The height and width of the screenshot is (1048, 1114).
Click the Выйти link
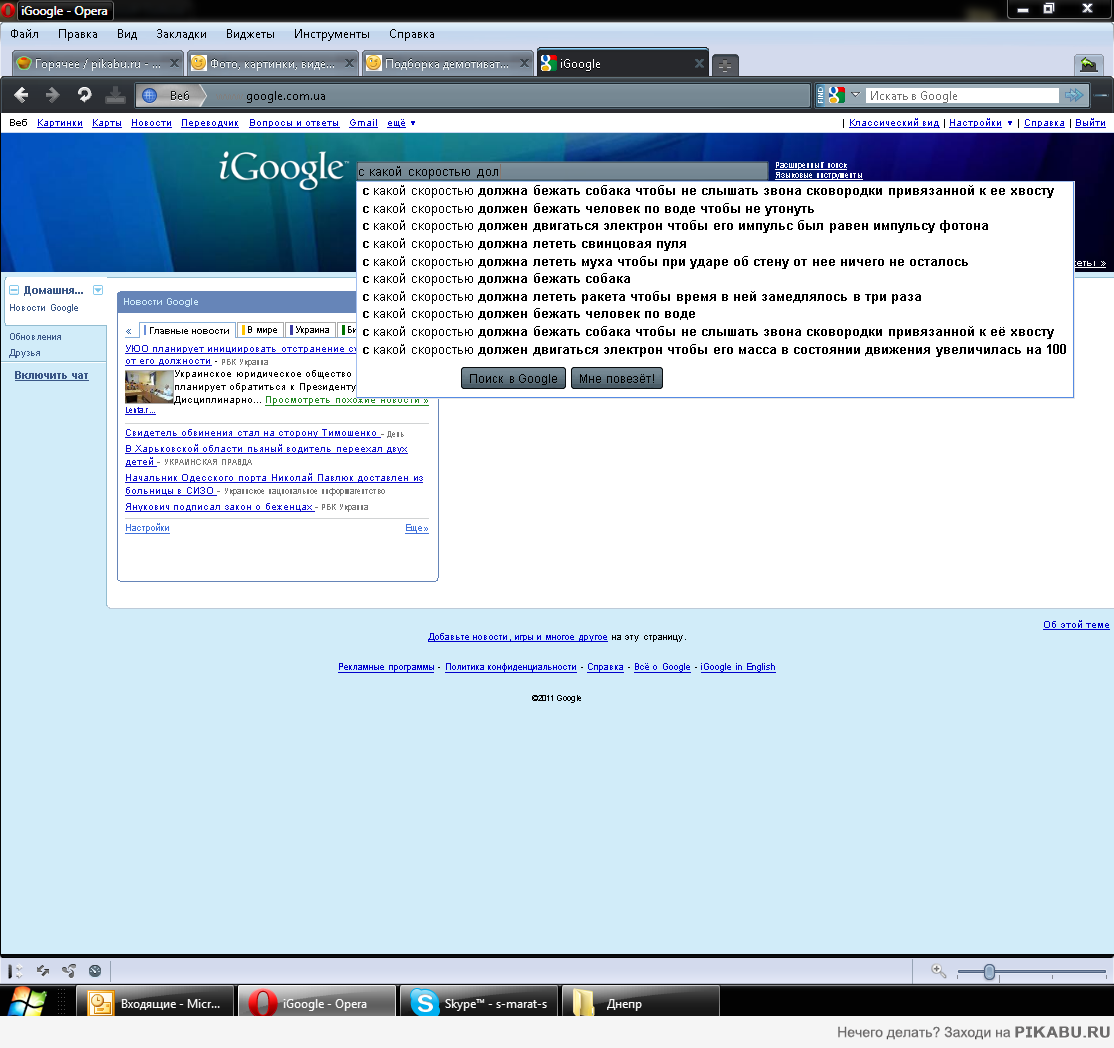point(1090,123)
